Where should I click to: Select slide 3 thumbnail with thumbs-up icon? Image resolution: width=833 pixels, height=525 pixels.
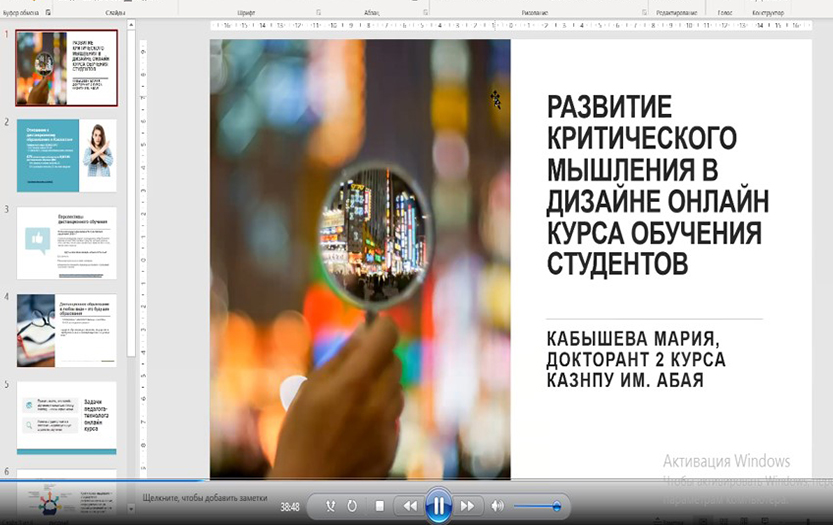[x=66, y=243]
